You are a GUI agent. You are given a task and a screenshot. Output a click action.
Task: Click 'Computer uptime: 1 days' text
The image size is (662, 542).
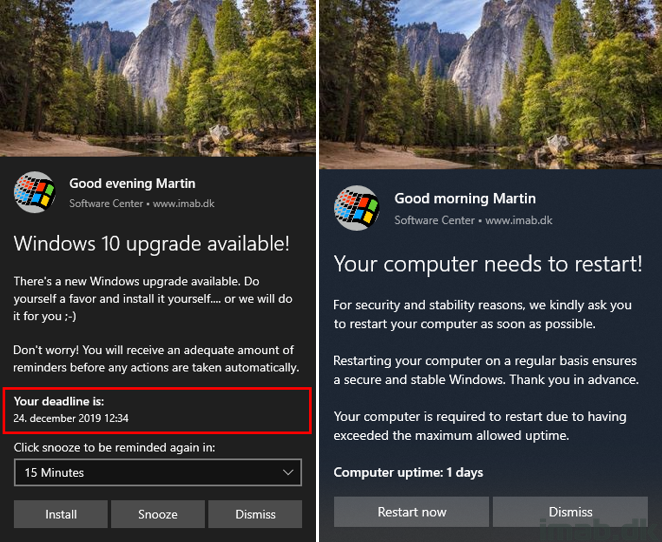(408, 472)
